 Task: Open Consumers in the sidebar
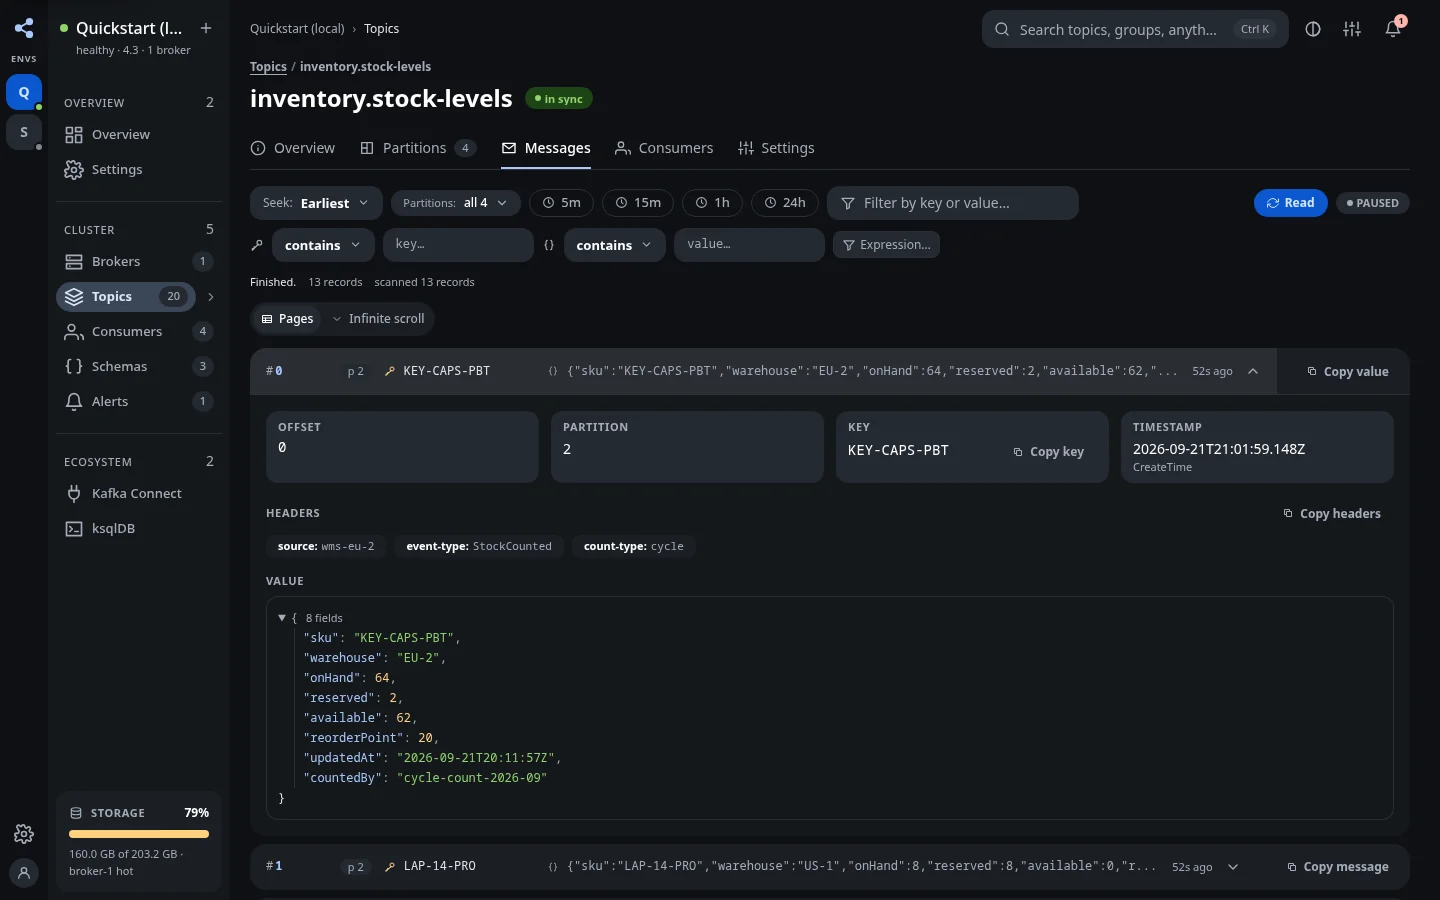tap(139, 331)
